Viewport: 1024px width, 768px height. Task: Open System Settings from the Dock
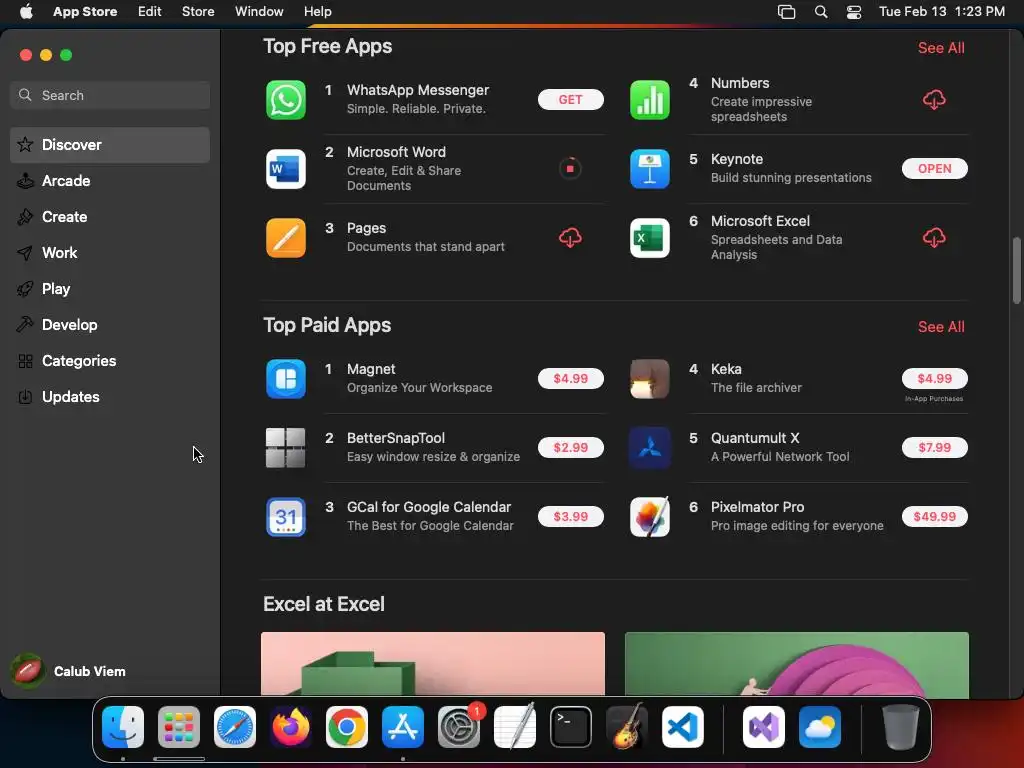point(459,727)
